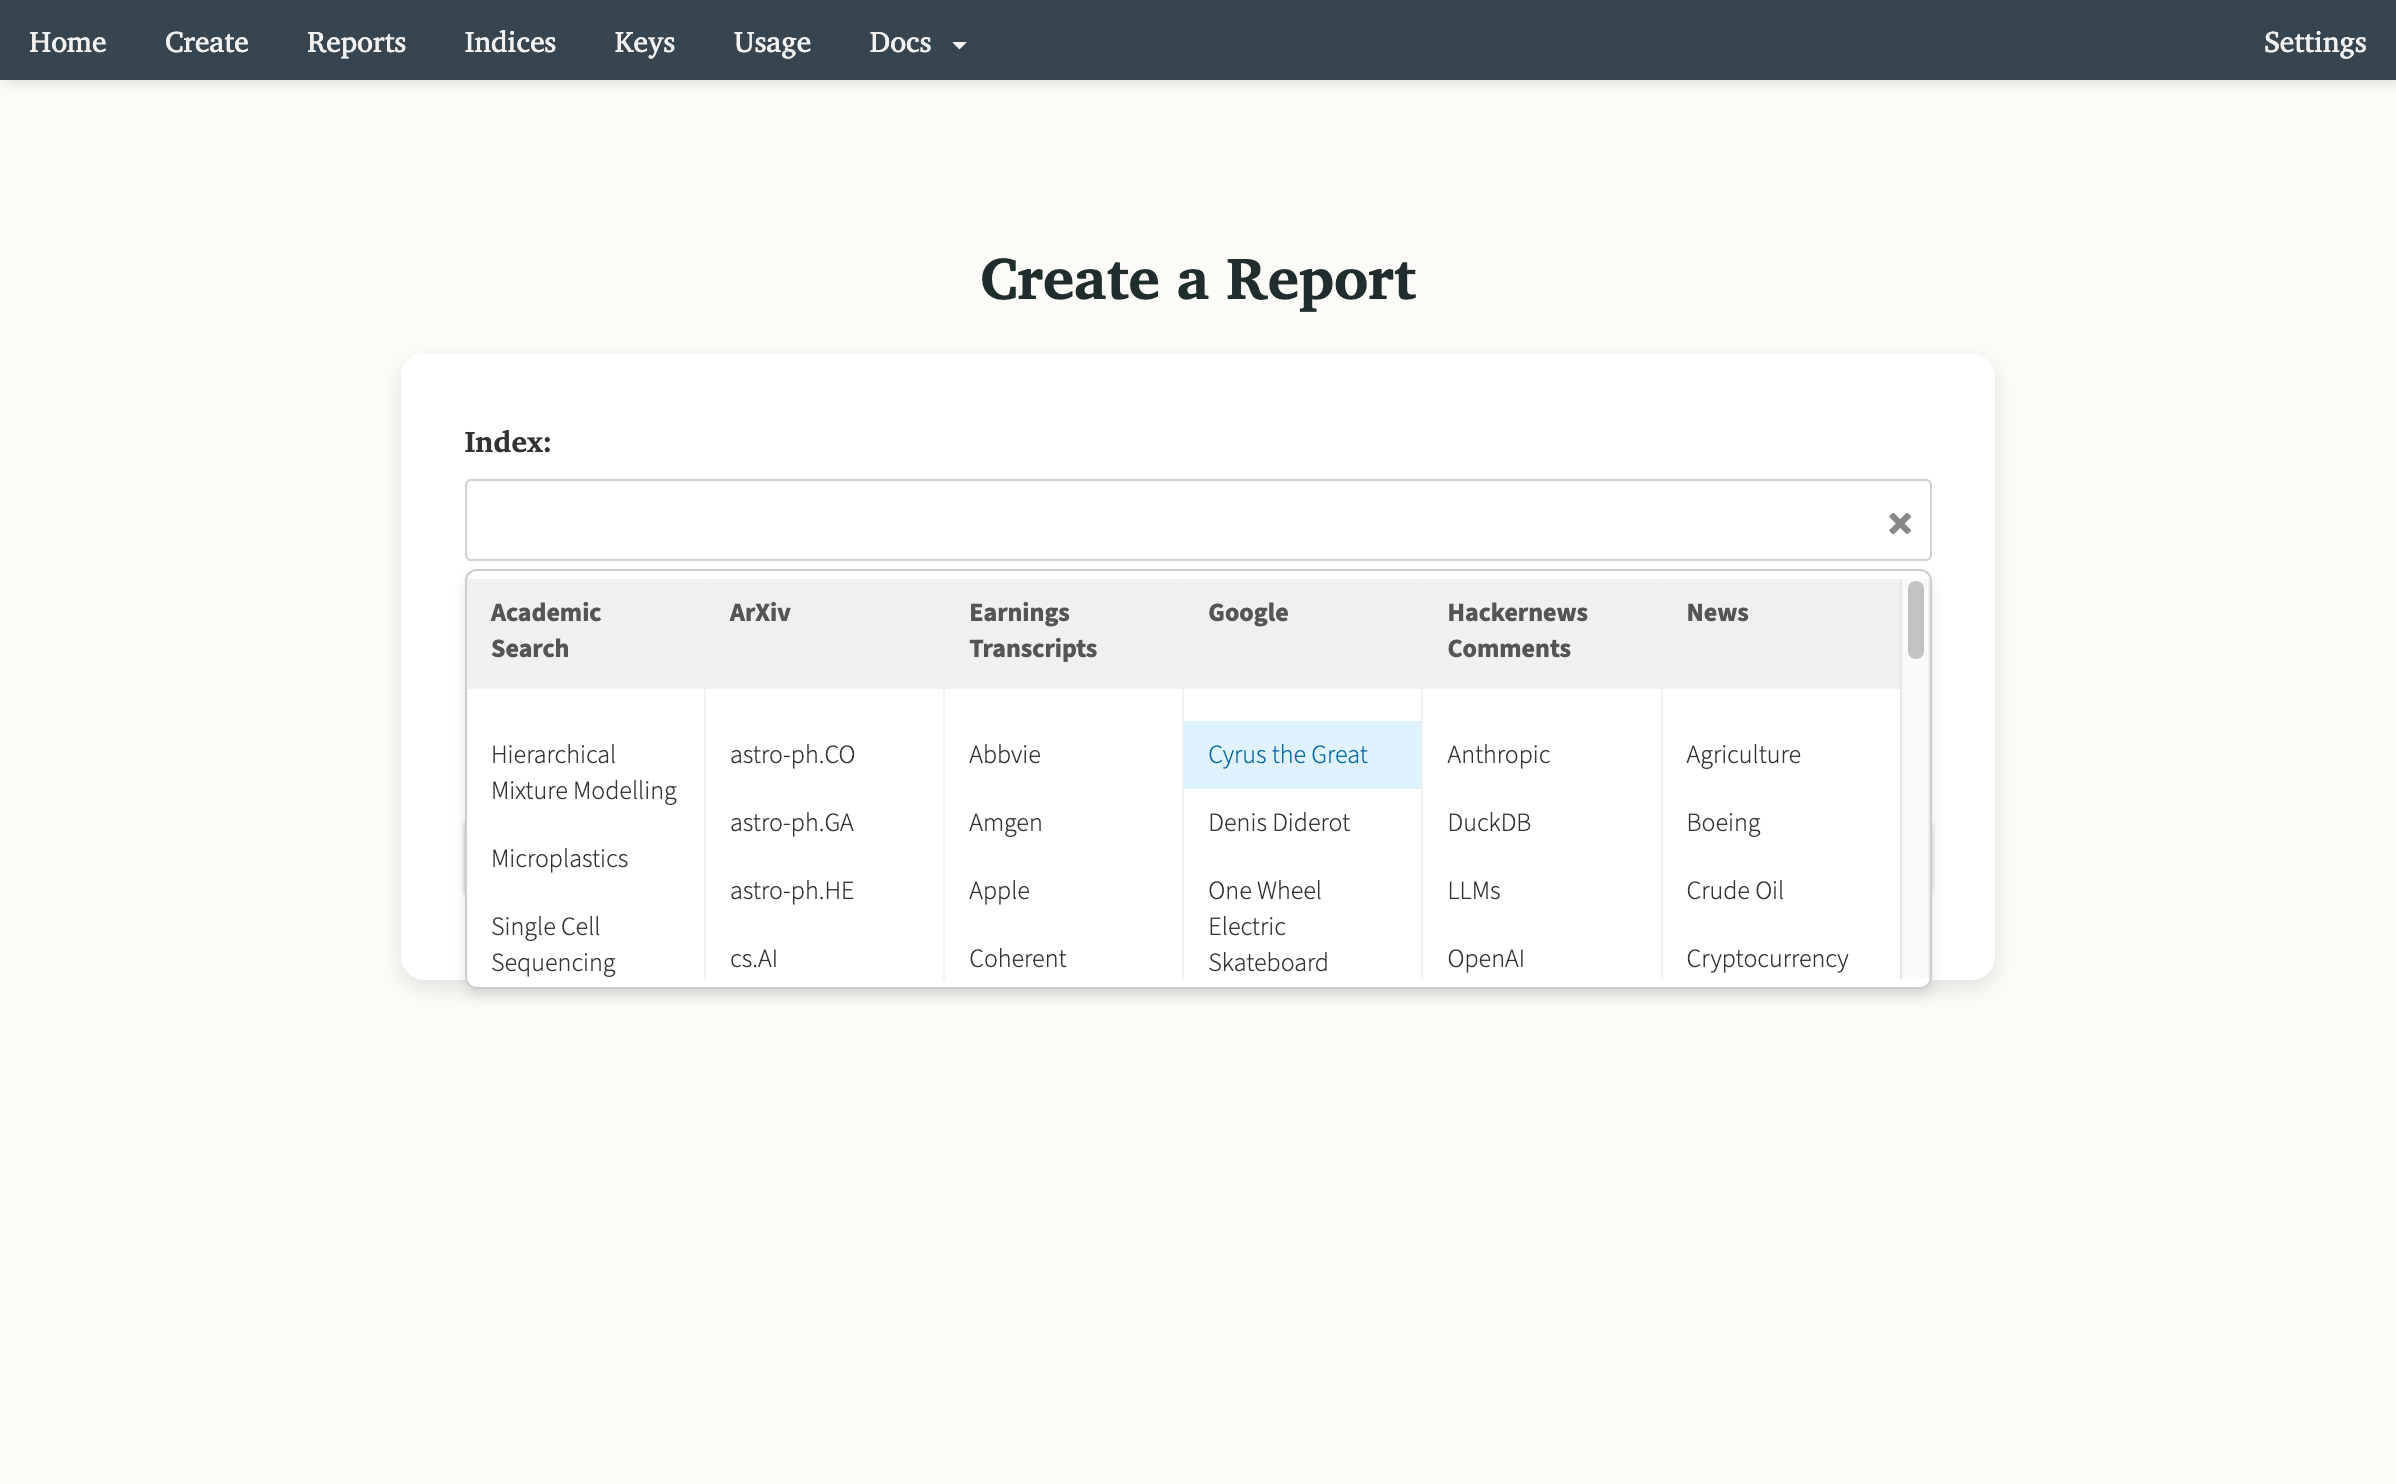This screenshot has height=1484, width=2396.
Task: Select Cyrus the Great under Google
Action: [x=1287, y=754]
